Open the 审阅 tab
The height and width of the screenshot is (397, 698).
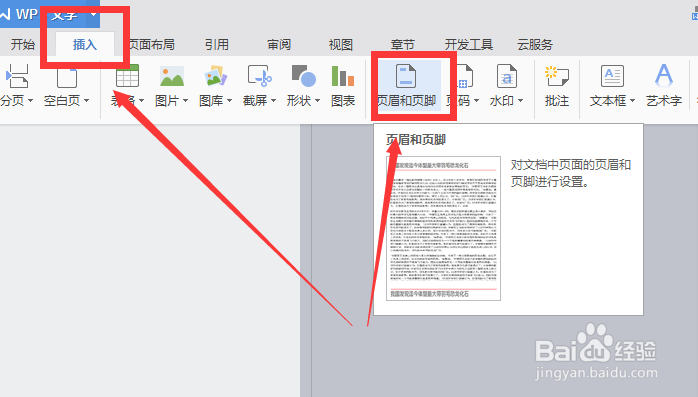(x=279, y=45)
